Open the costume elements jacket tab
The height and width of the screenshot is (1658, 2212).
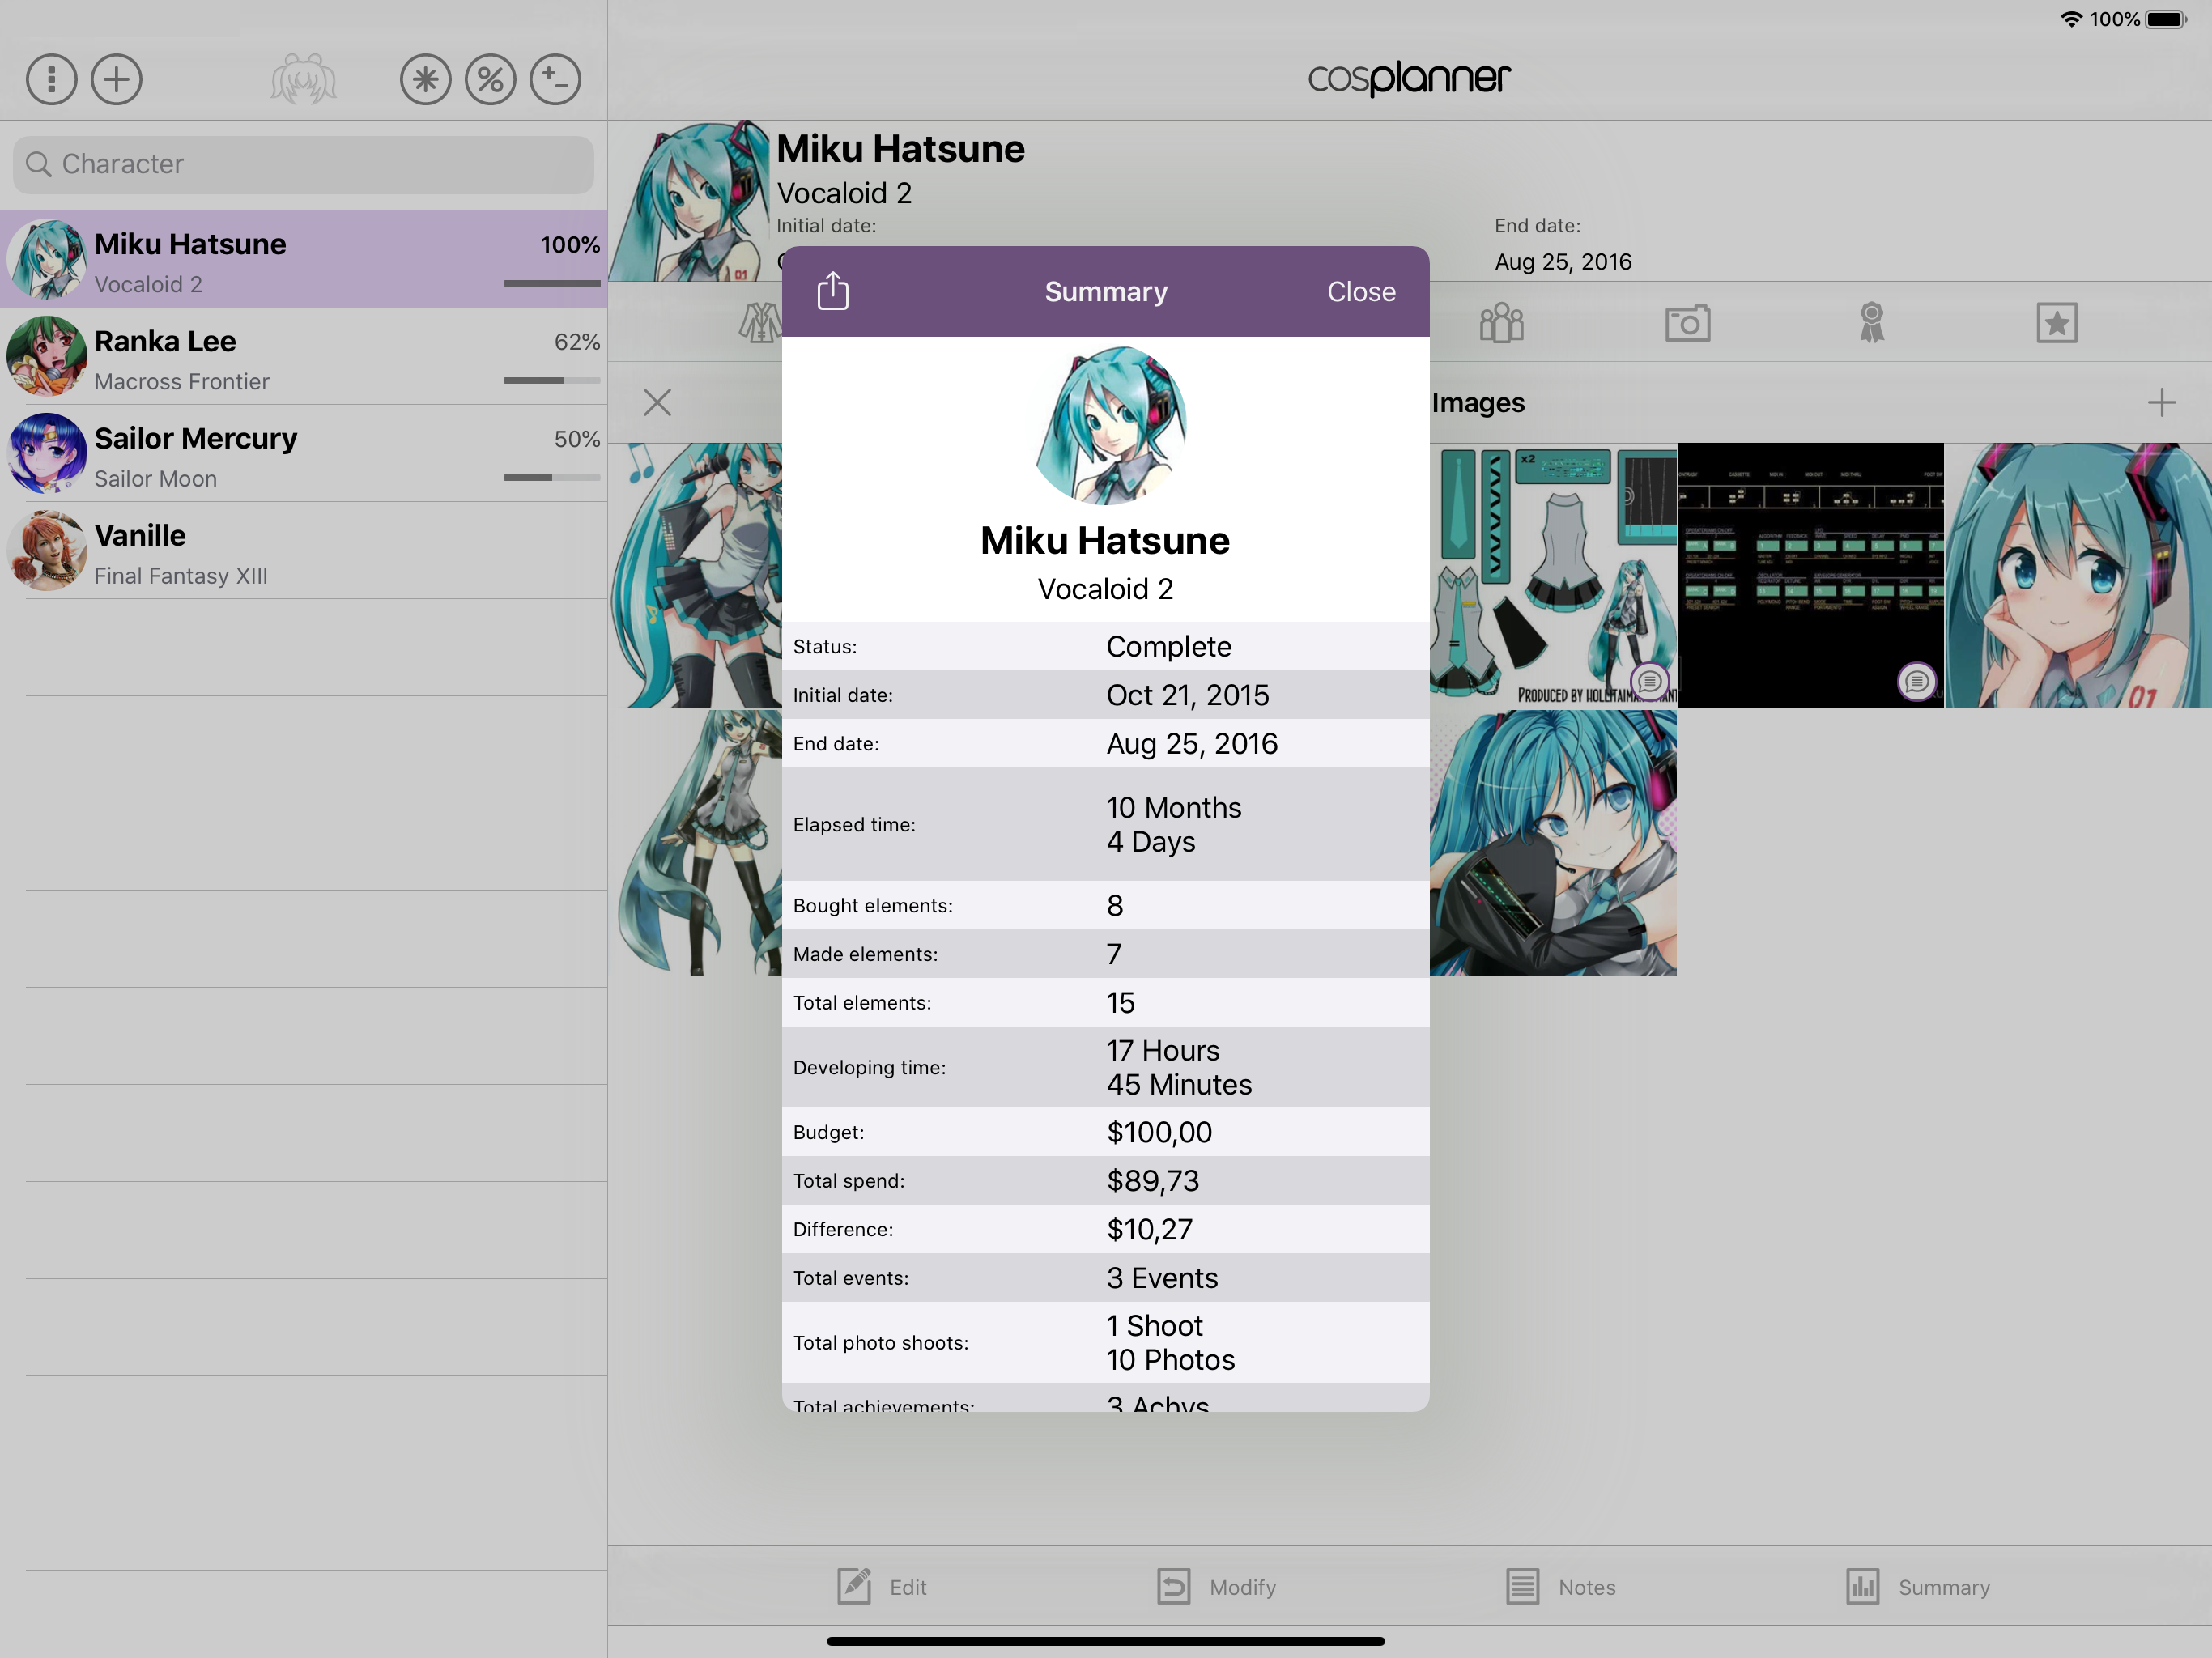point(760,323)
